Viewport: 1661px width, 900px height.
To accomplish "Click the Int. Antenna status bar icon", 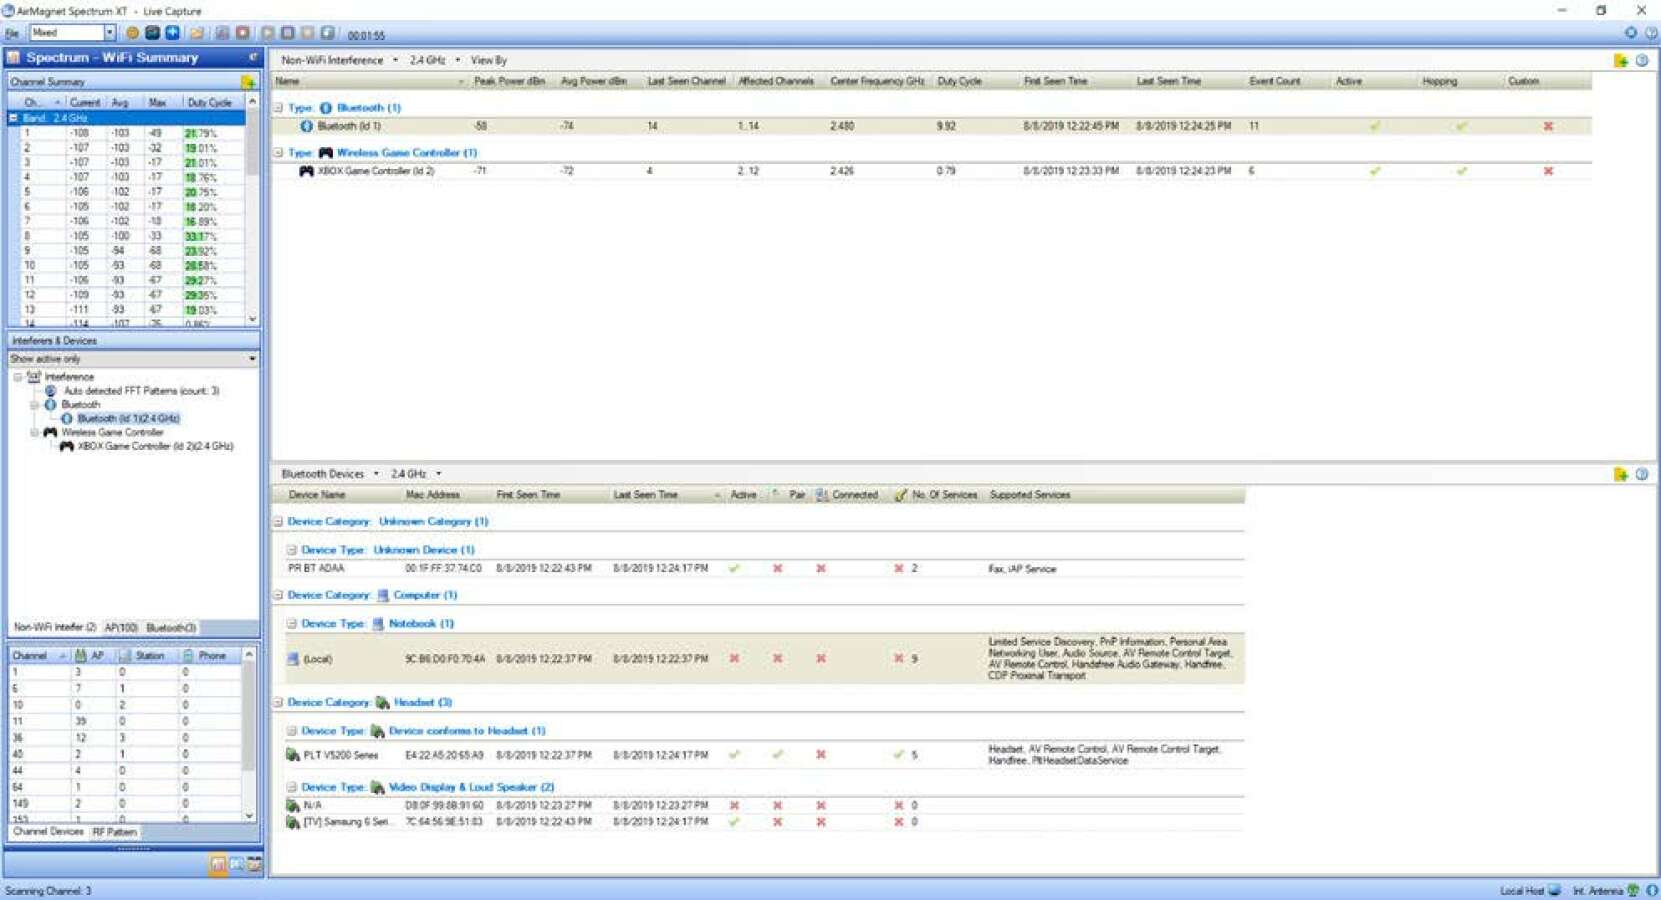I will coord(1633,890).
